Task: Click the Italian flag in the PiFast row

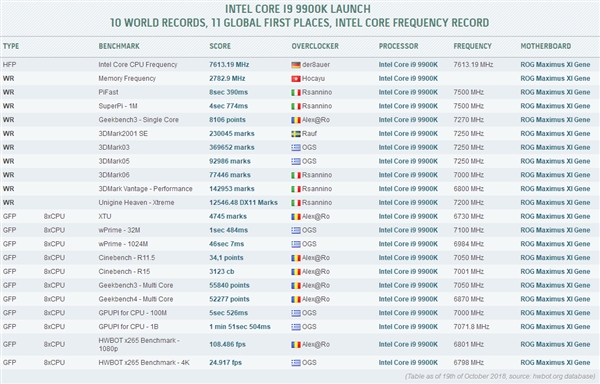Action: (x=296, y=93)
